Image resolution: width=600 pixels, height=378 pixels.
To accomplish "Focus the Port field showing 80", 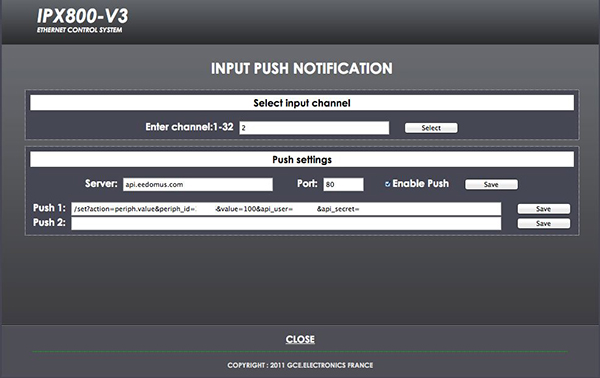I will coord(343,184).
